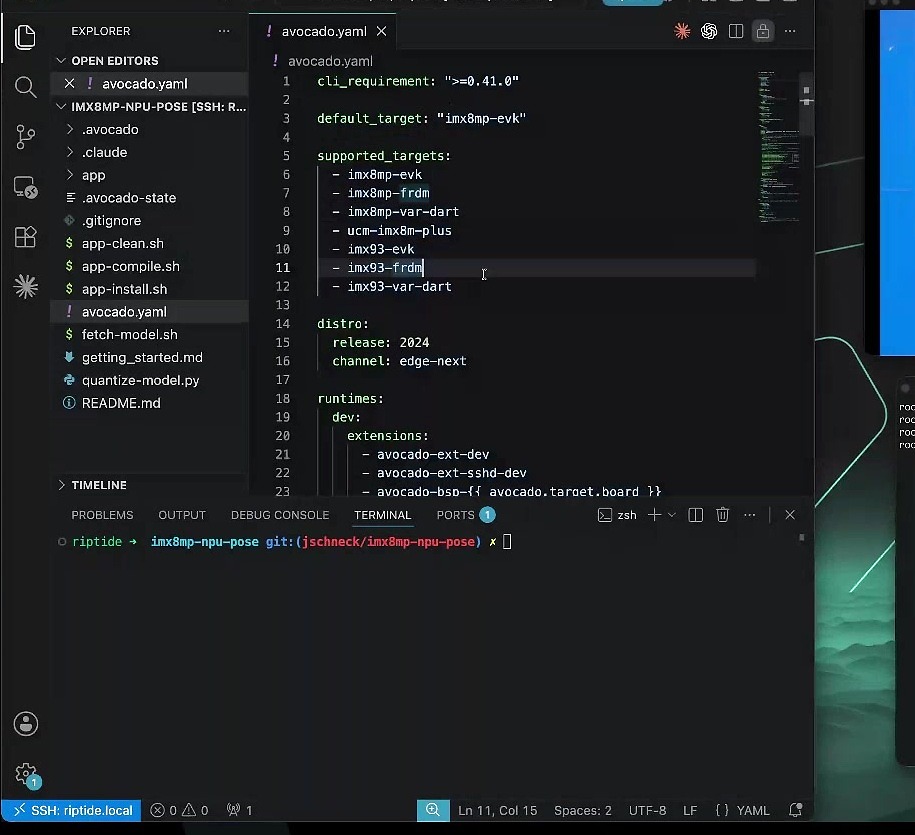Open the Source Control view
The width and height of the screenshot is (915, 835).
[25, 138]
